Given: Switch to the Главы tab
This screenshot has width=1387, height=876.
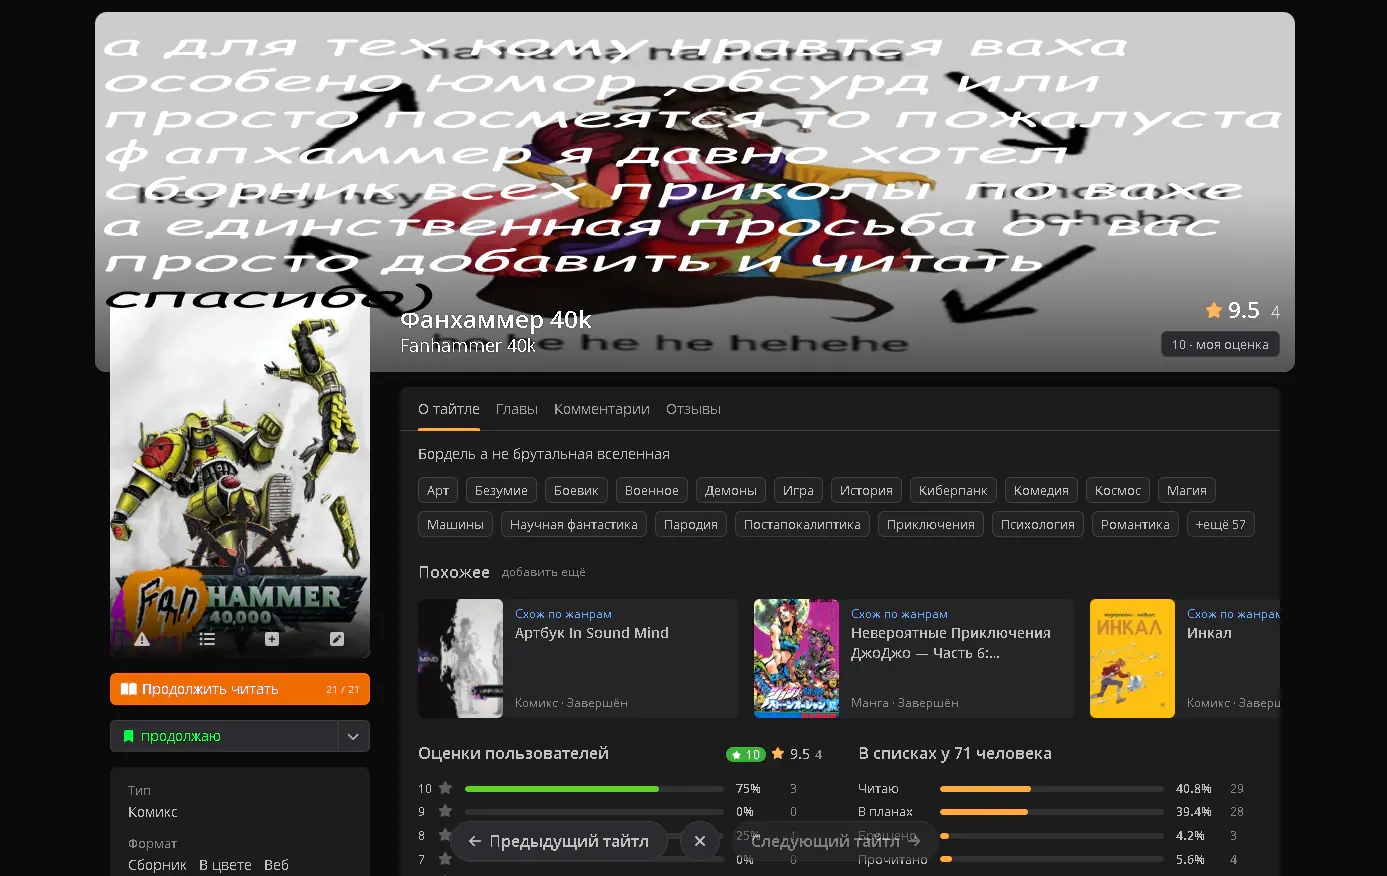Looking at the screenshot, I should coord(516,410).
